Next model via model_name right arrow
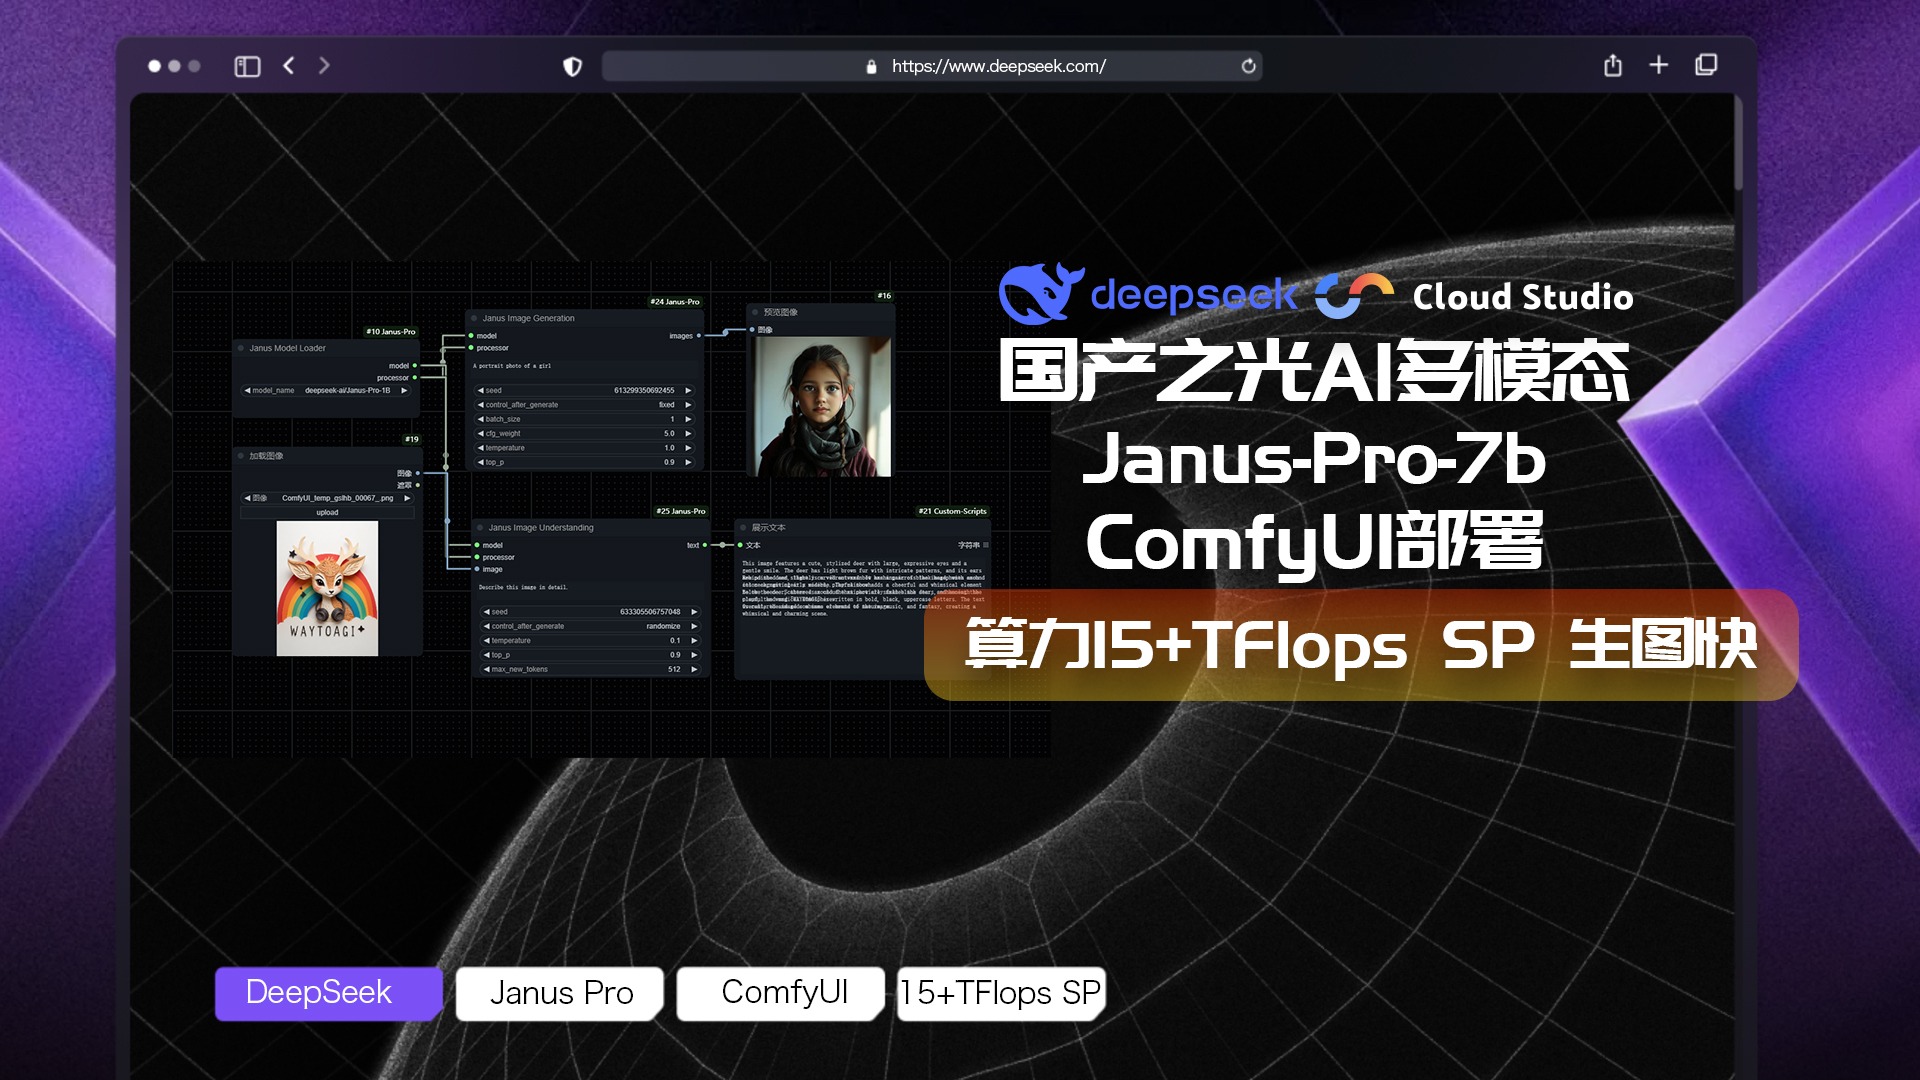Screen dimensions: 1920x1080 [x=404, y=390]
